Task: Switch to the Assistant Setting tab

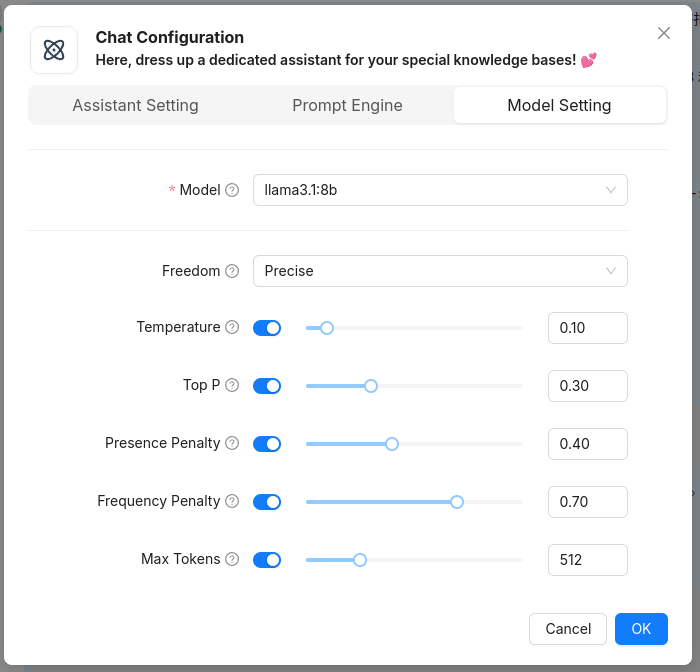Action: [136, 105]
